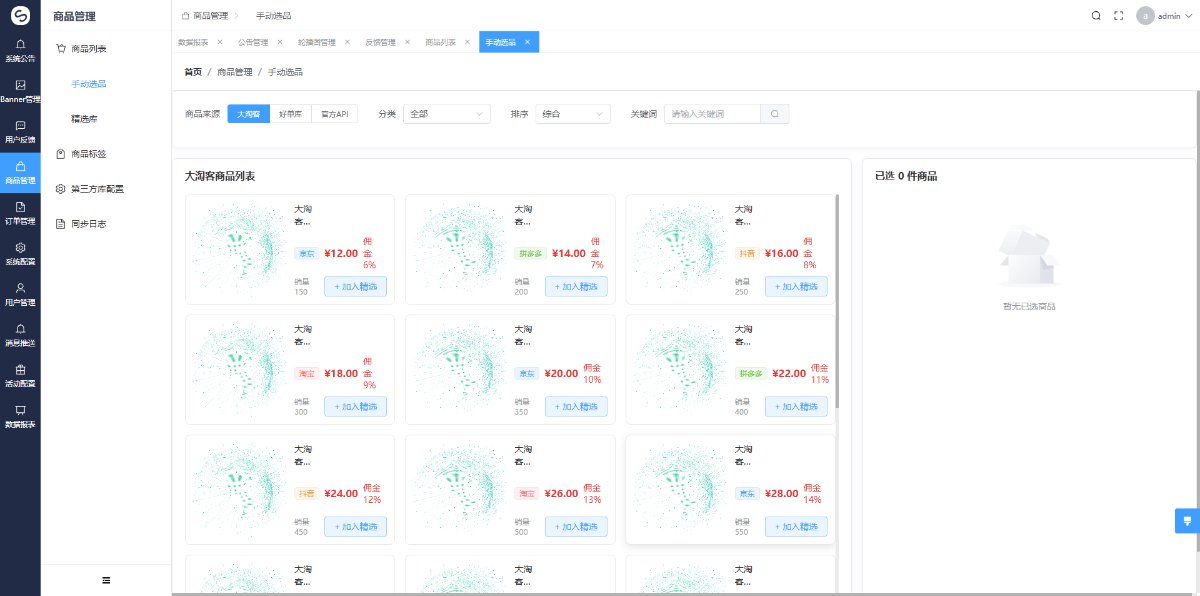
Task: Add the ¥26.00 product to 精选
Action: click(x=576, y=526)
